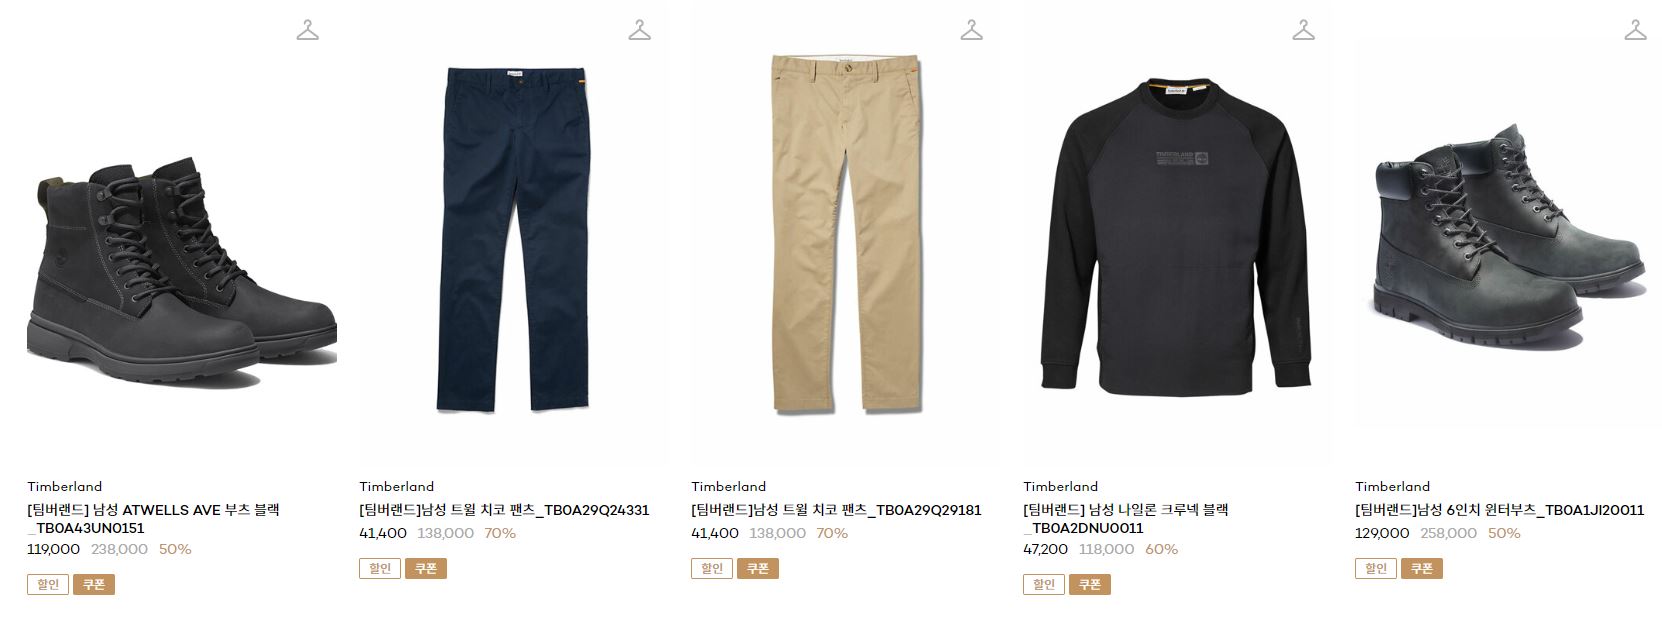Click 할인 badge under navy chino pants

tap(380, 568)
